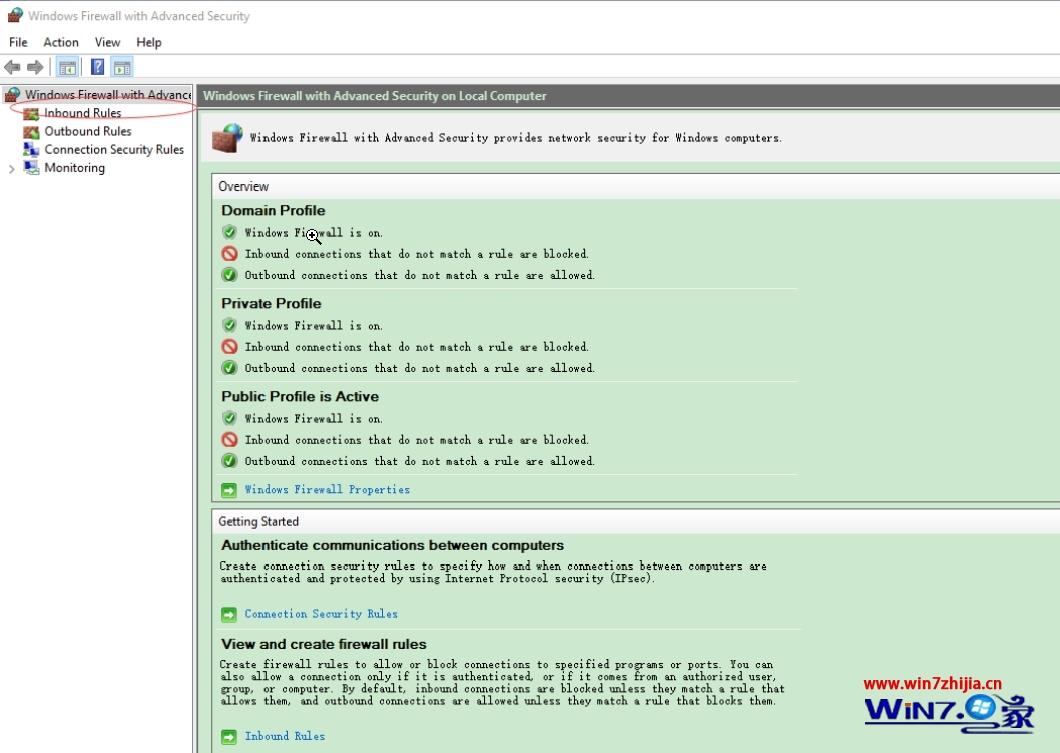1060x753 pixels.
Task: Open the Connection Security Rules link
Action: coord(321,614)
